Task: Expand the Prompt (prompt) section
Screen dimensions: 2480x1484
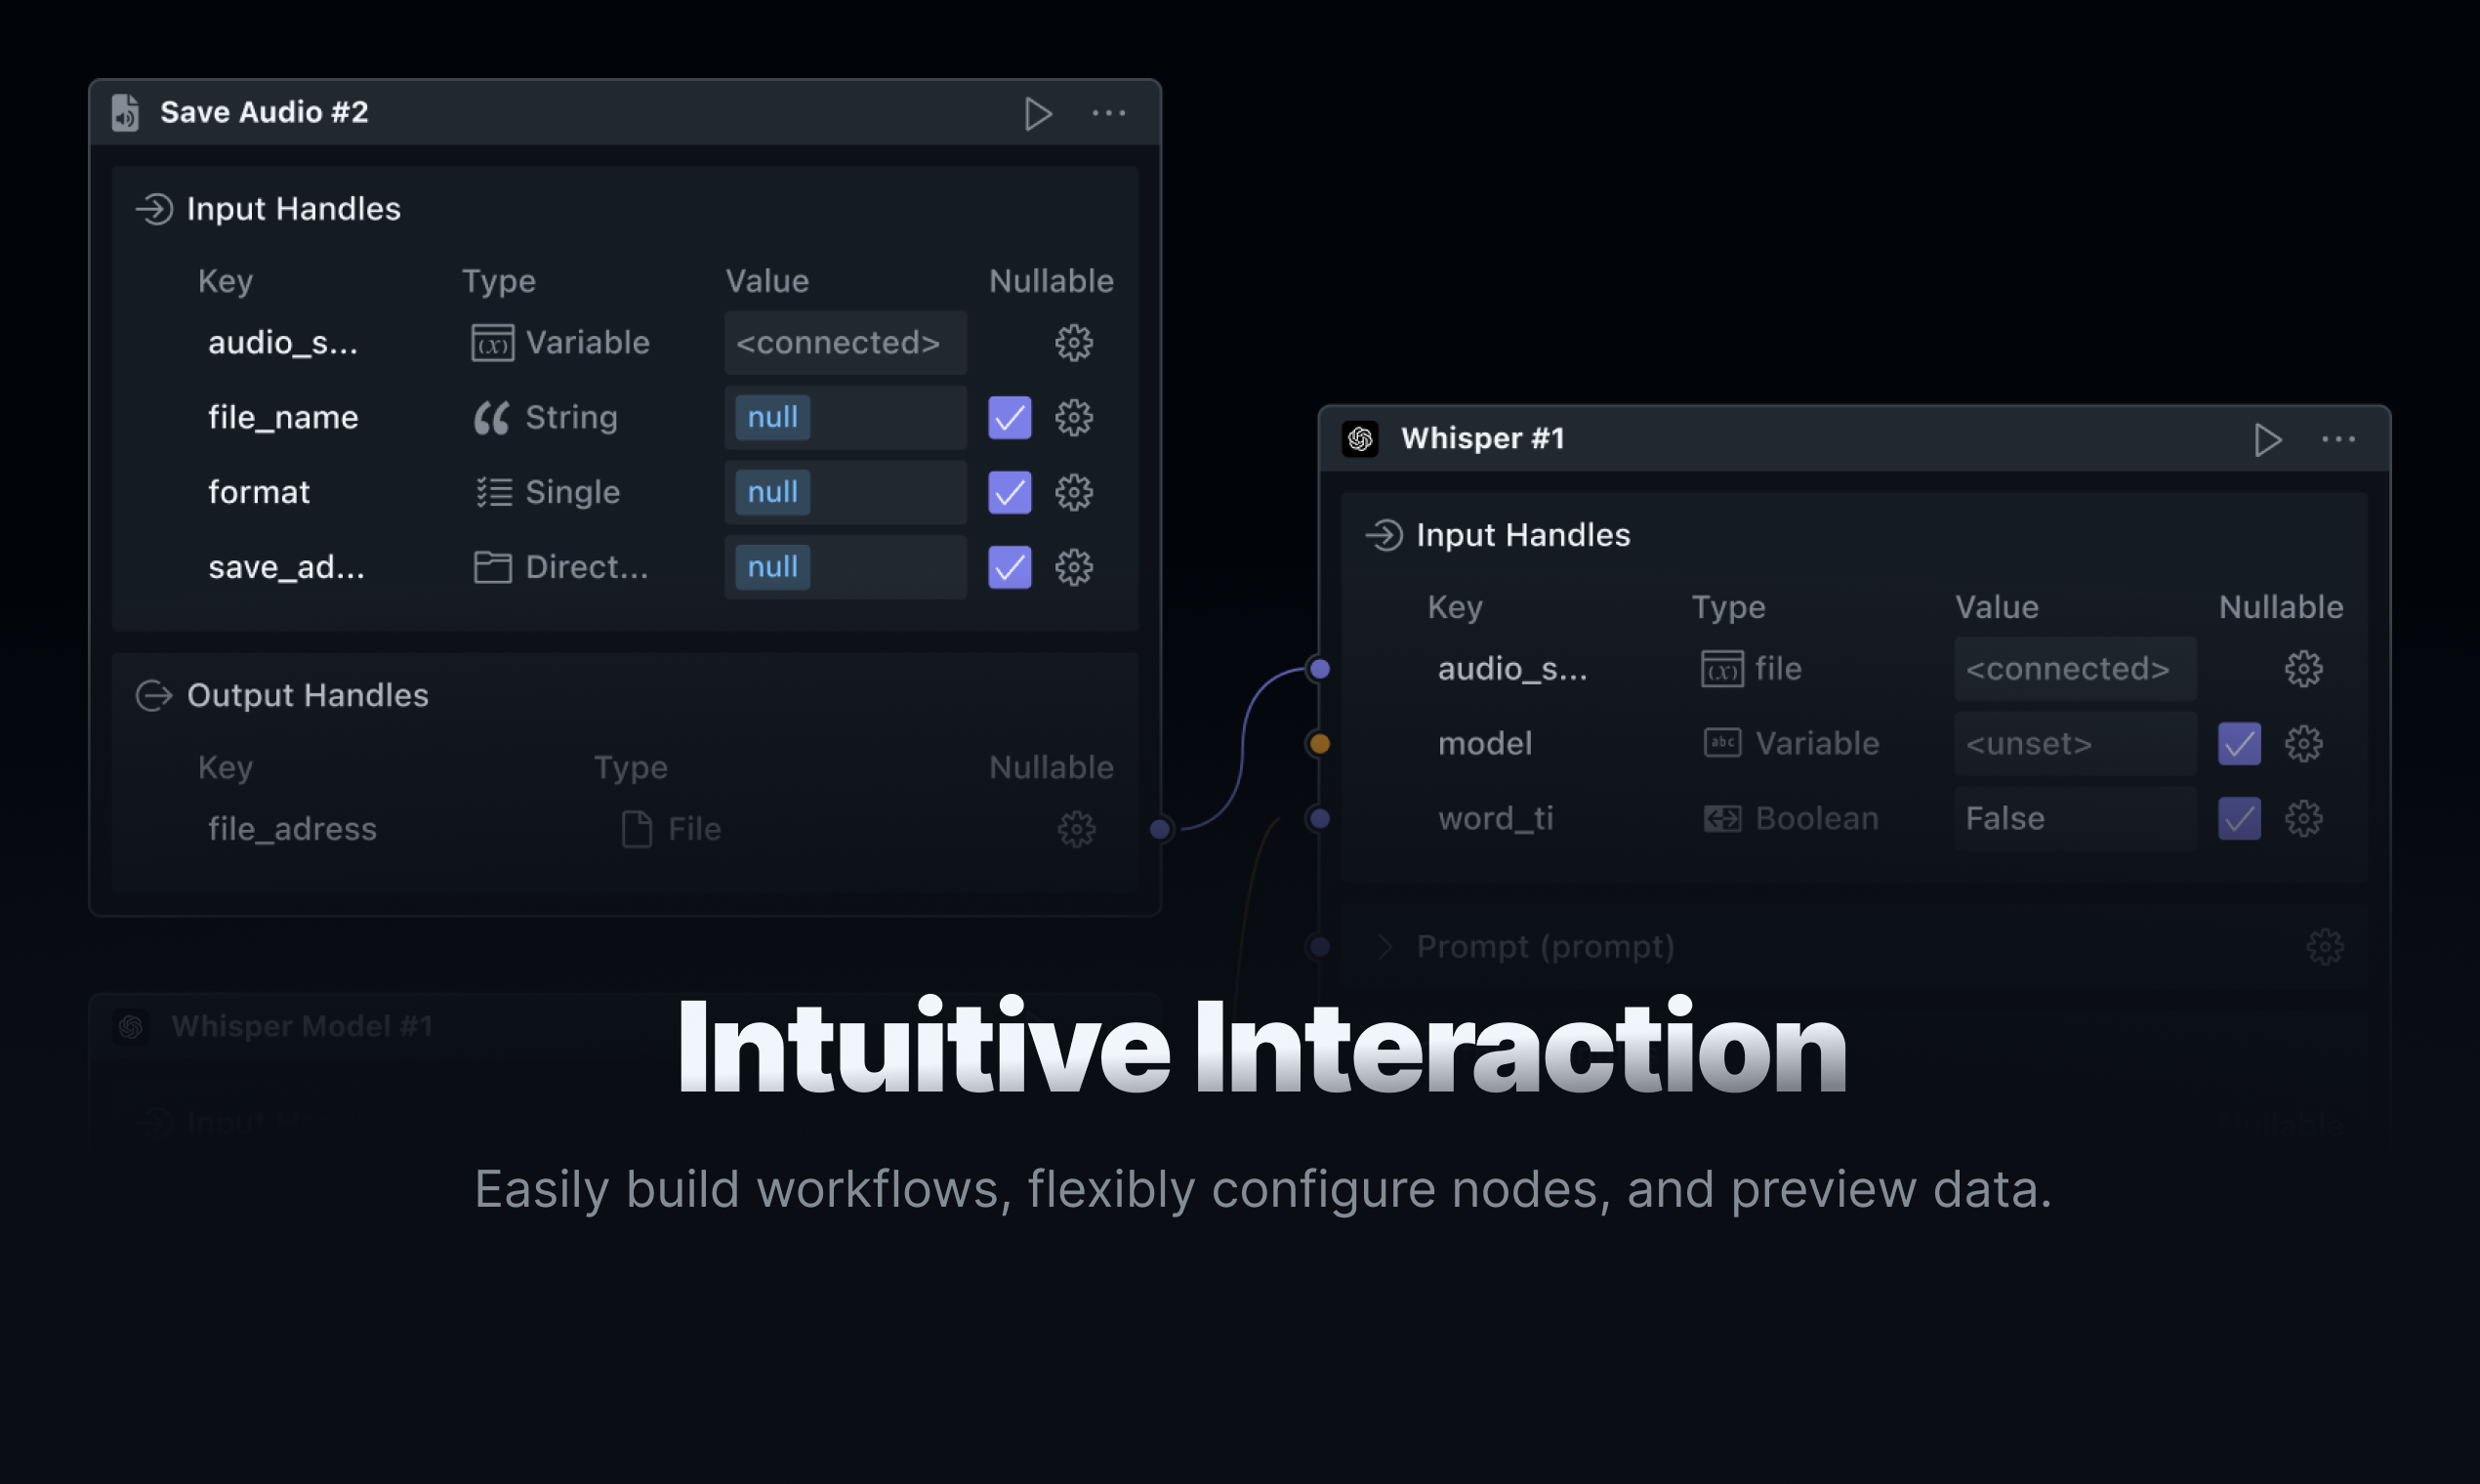Action: (1385, 947)
